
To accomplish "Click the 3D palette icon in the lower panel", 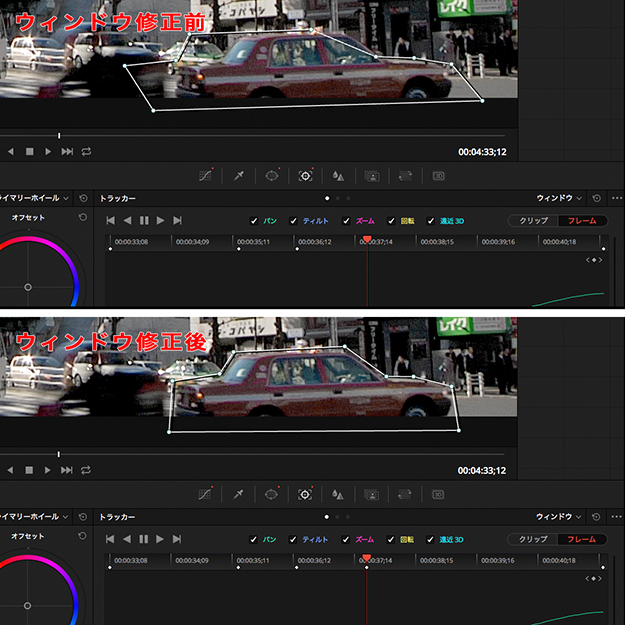I will pos(438,493).
